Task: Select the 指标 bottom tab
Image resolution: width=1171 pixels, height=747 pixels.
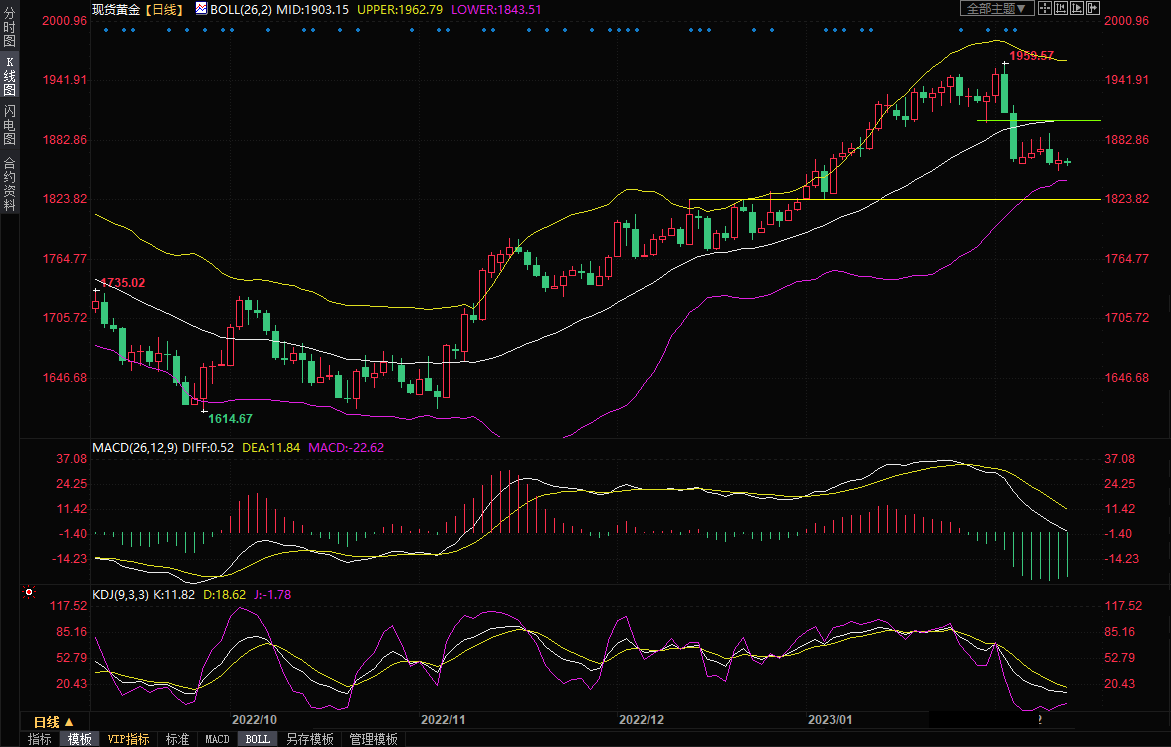Action: tap(40, 739)
